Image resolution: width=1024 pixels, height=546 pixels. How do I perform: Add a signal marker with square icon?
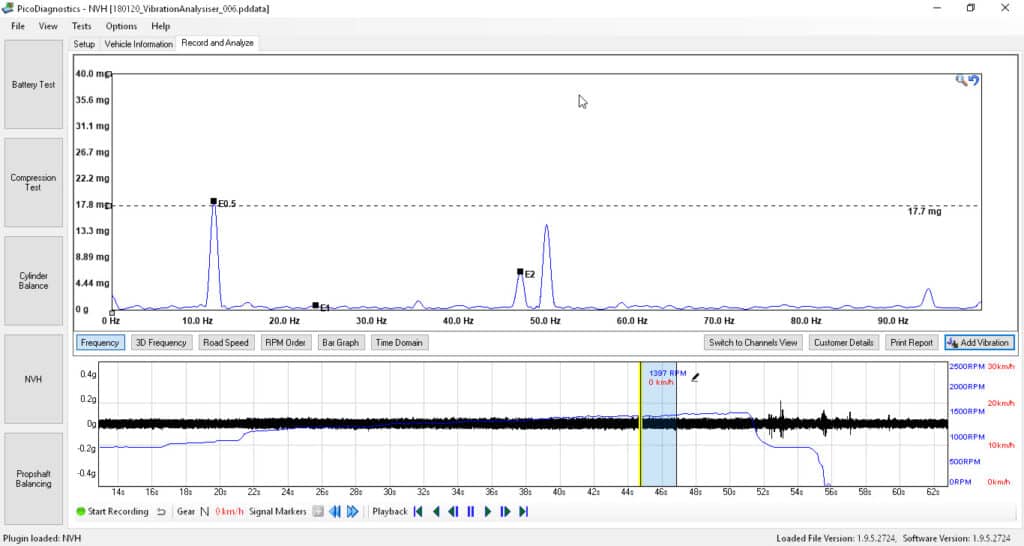317,512
